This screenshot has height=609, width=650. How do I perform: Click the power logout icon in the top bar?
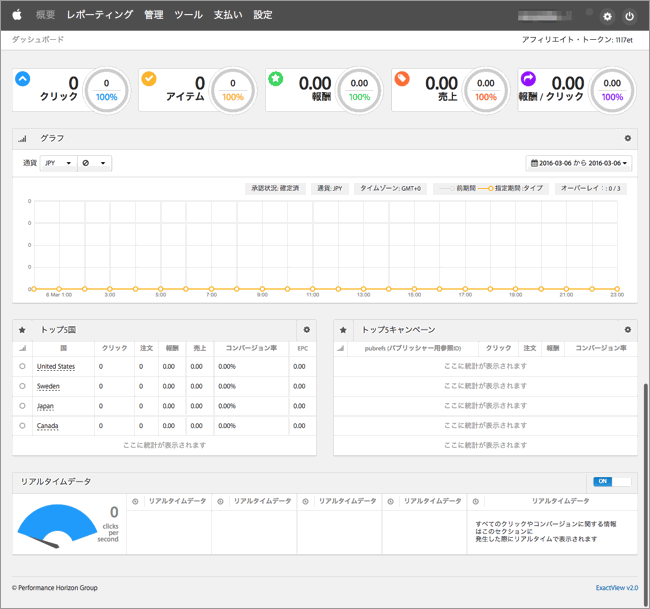630,16
